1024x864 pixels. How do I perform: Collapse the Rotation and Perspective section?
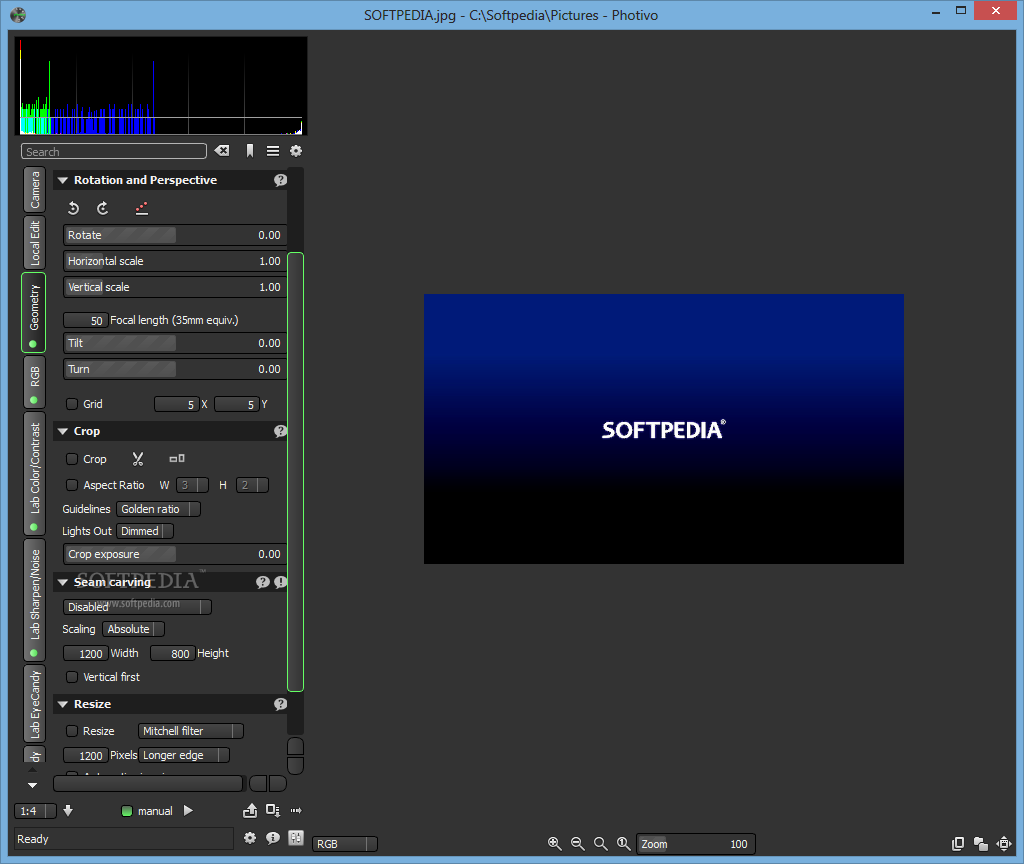point(63,180)
